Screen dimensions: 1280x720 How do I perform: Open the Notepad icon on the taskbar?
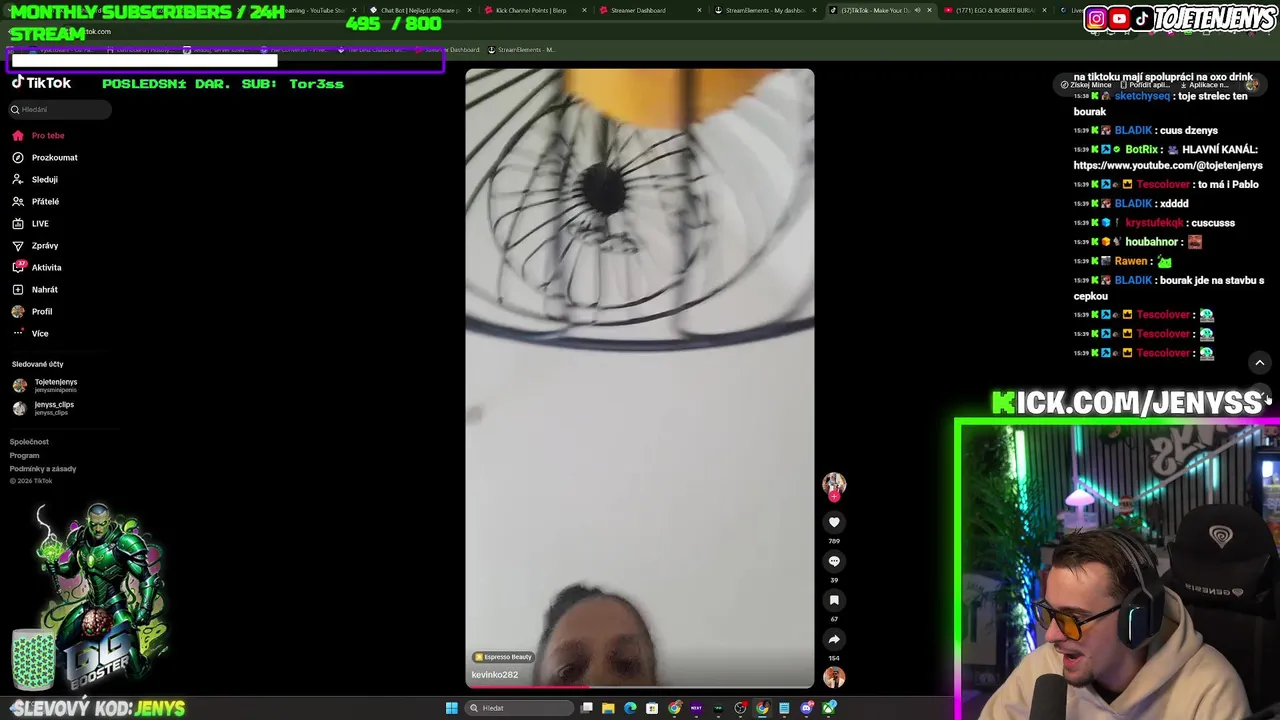784,708
